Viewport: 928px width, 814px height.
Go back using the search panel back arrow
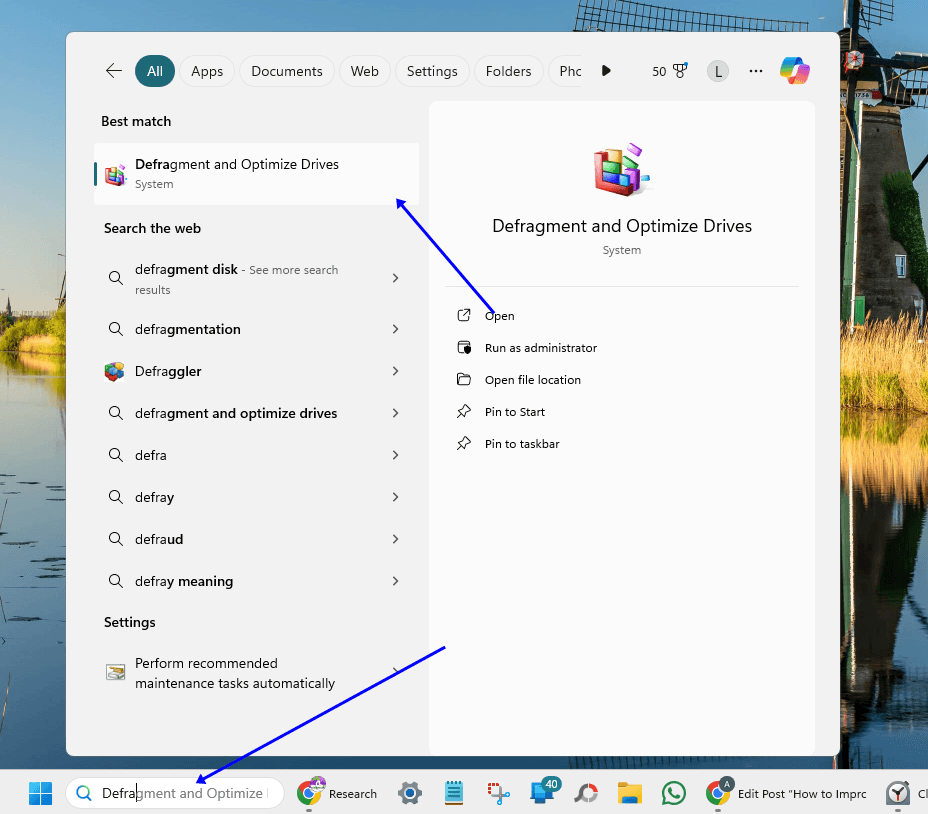[114, 71]
